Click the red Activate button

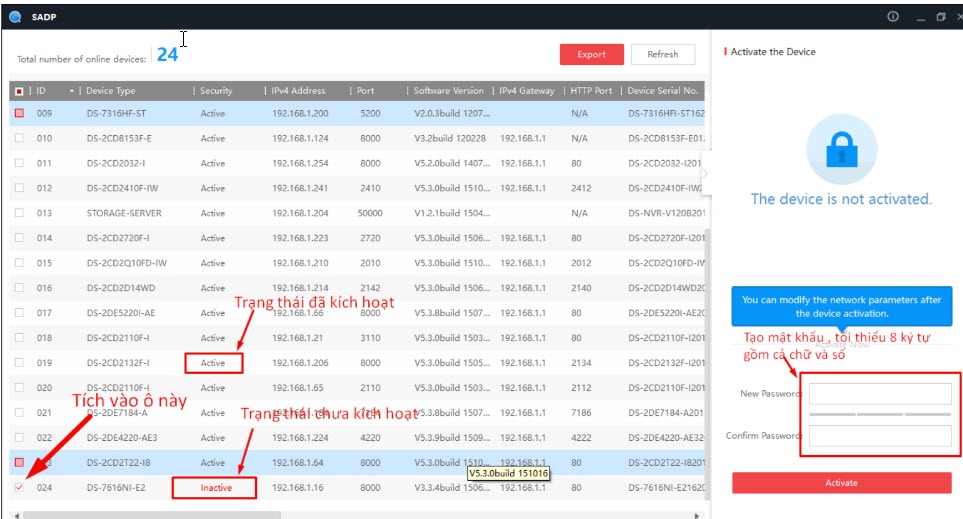click(x=841, y=483)
